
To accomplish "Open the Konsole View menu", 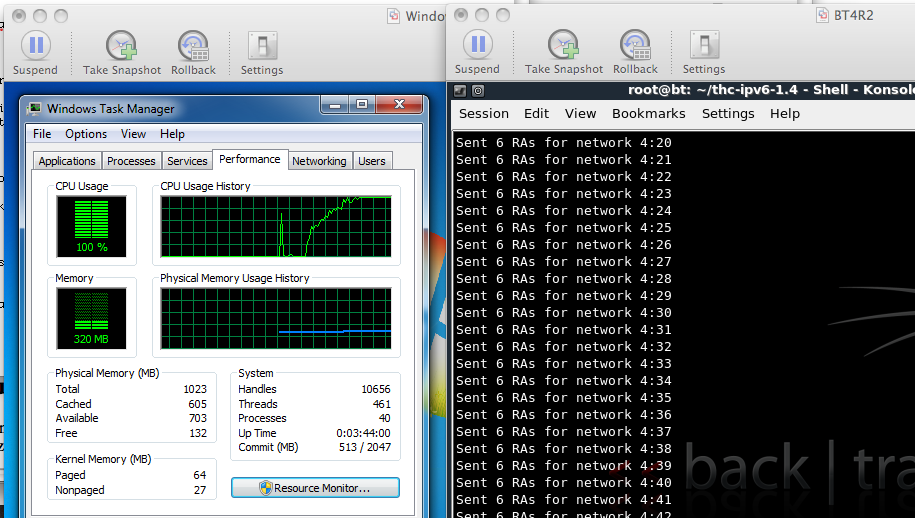I will [x=580, y=113].
